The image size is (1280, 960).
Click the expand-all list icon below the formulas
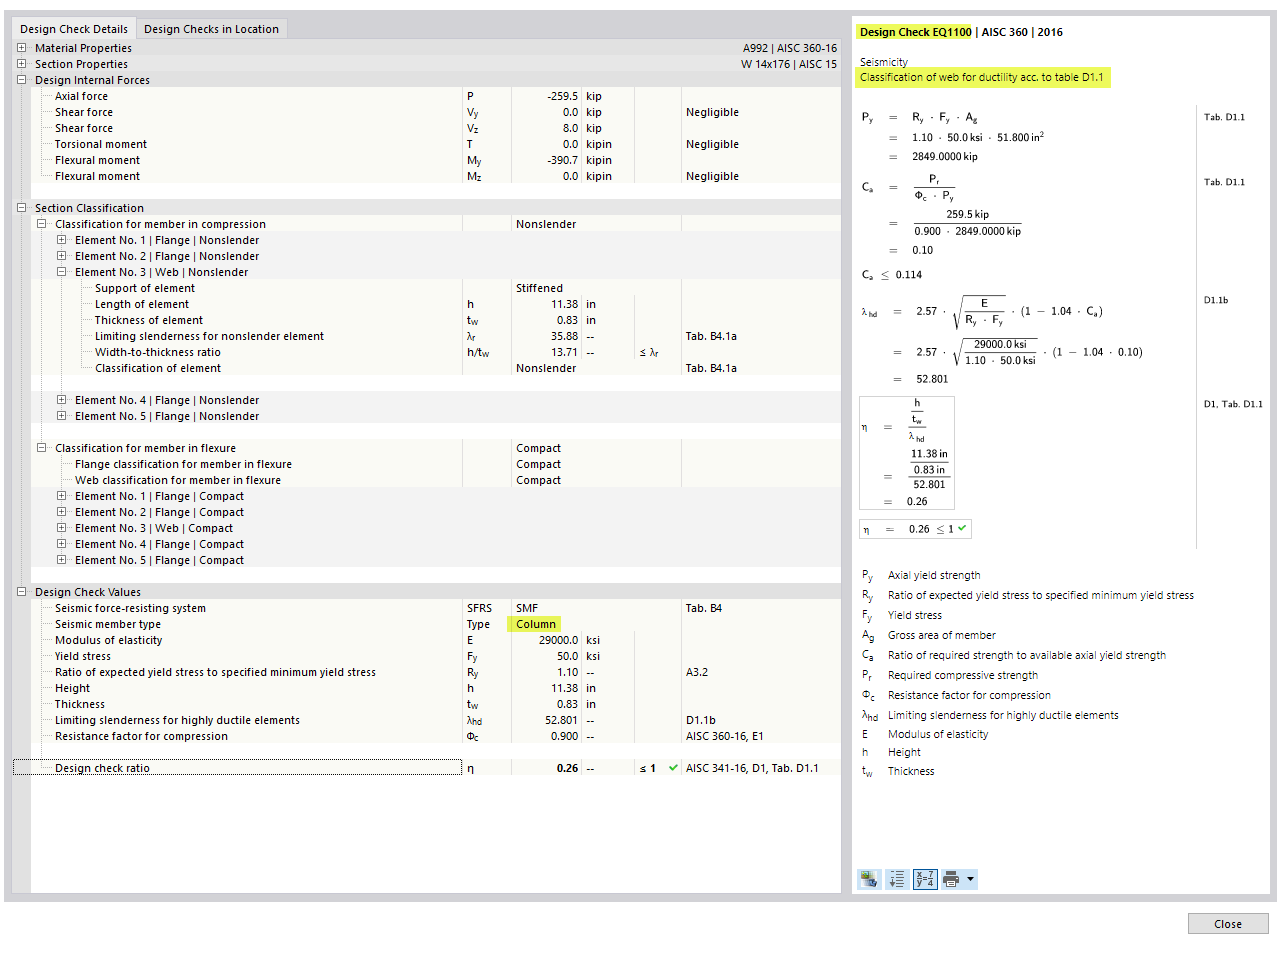(x=897, y=879)
